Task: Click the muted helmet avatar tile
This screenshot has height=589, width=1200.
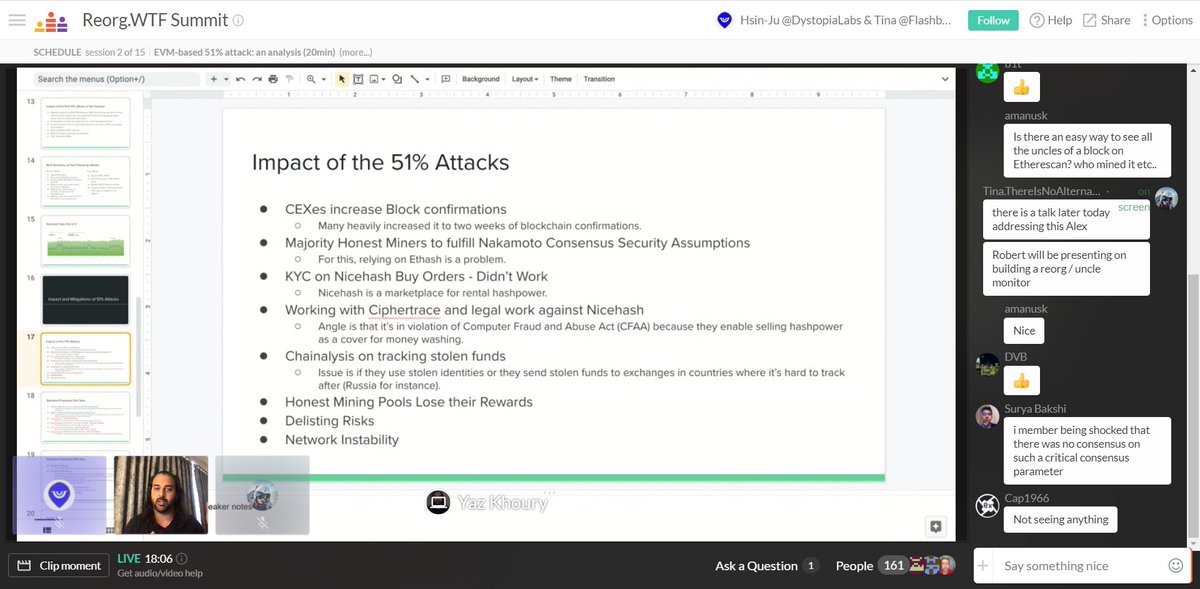Action: click(x=262, y=494)
